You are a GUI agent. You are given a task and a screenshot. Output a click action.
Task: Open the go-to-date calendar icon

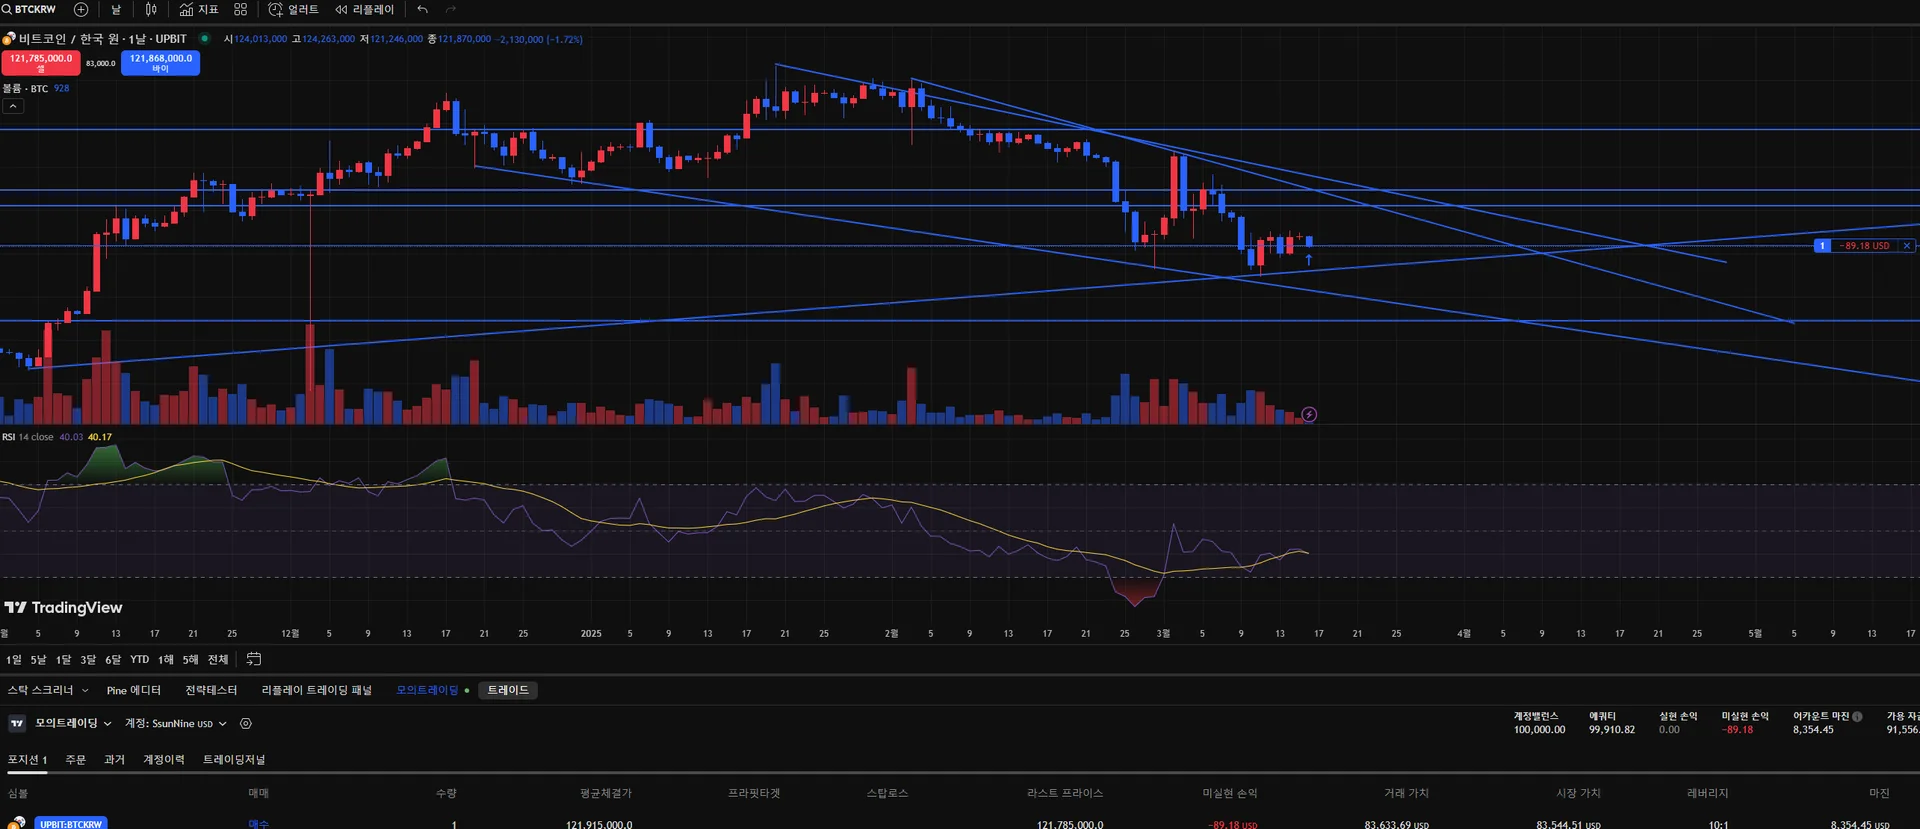pyautogui.click(x=254, y=659)
